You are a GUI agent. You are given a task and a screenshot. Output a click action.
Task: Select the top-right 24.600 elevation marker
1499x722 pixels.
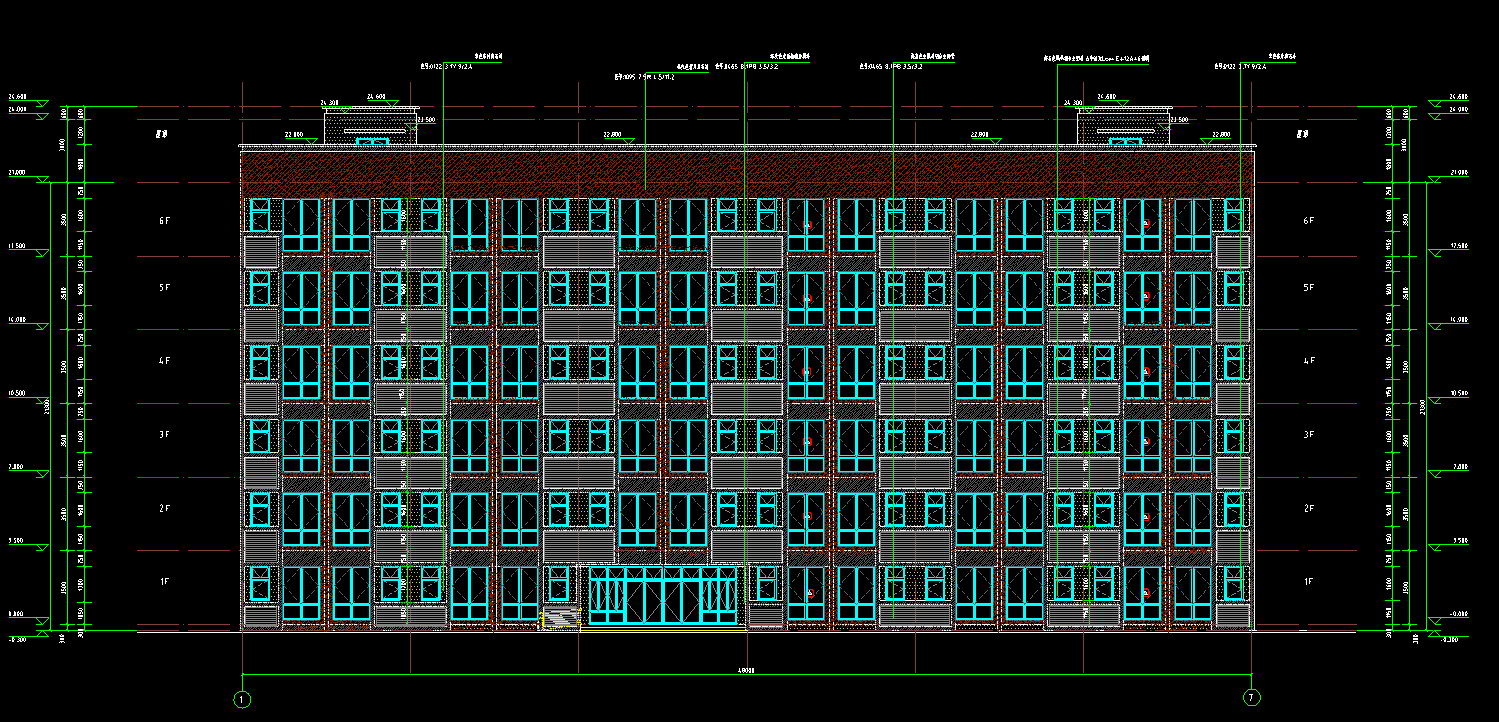point(1458,97)
